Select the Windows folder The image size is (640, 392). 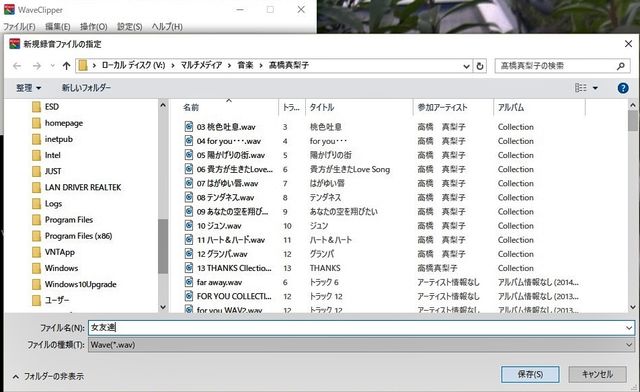tap(55, 268)
